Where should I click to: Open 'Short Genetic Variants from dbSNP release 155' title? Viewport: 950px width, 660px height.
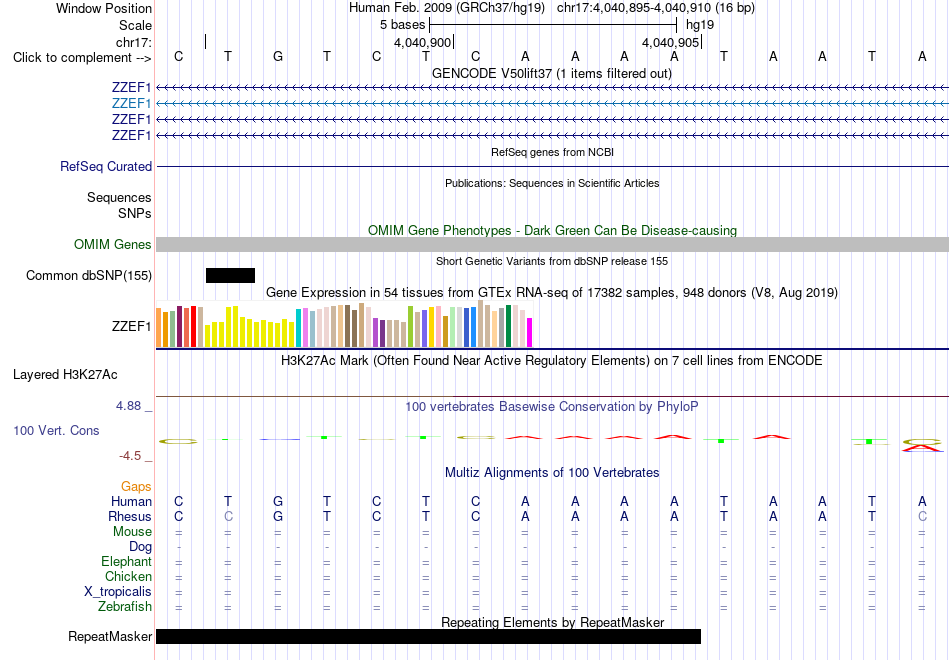click(x=552, y=261)
